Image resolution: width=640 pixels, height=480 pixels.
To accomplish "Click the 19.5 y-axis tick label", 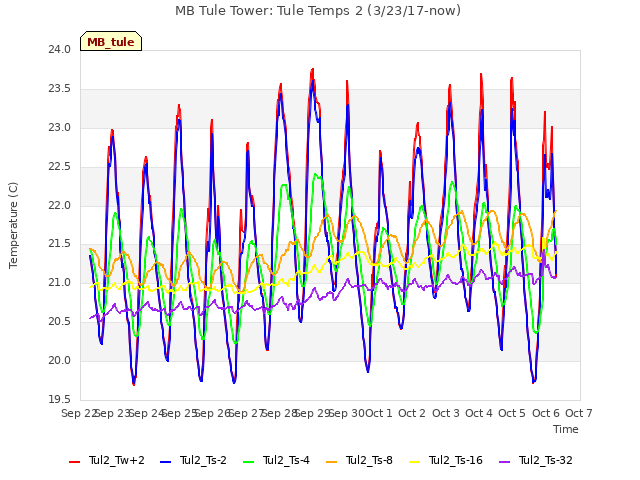I will 60,399.
